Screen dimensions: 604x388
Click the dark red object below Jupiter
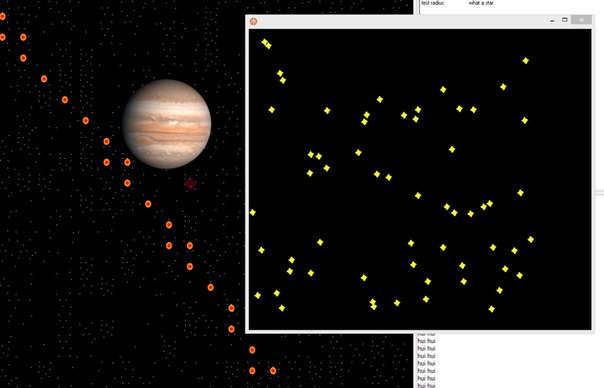190,183
